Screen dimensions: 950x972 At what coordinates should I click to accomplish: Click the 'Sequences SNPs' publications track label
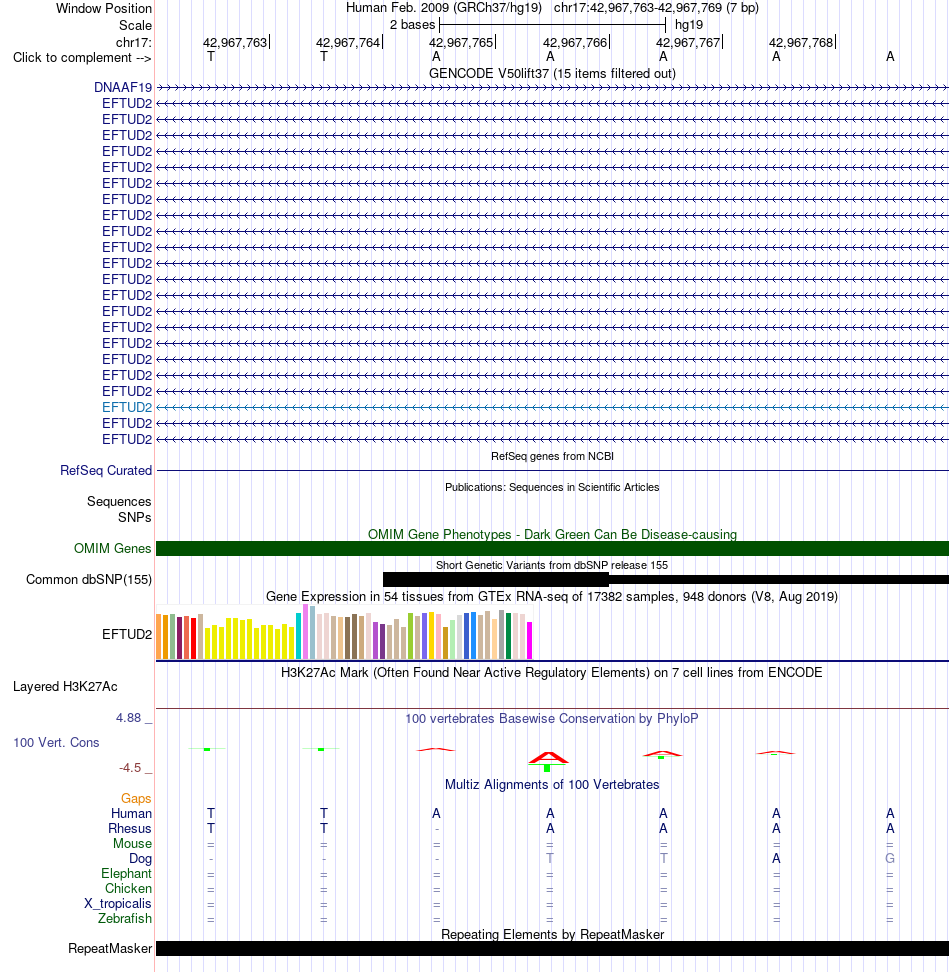119,510
